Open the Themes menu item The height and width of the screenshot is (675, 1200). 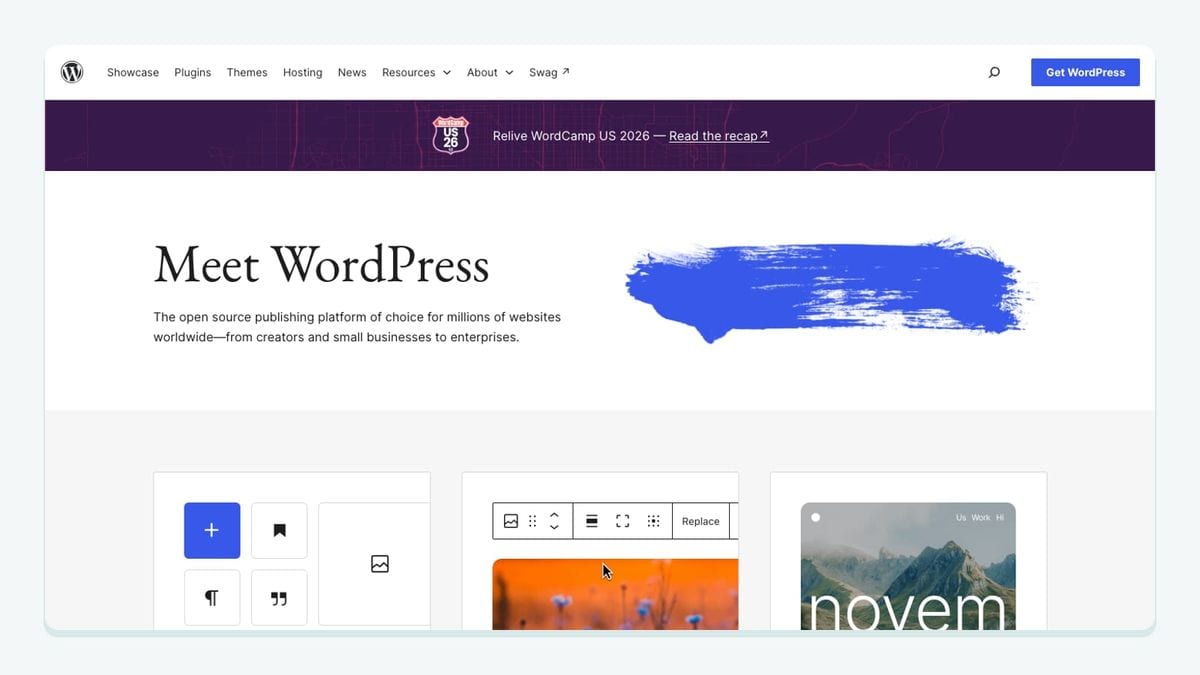(247, 72)
